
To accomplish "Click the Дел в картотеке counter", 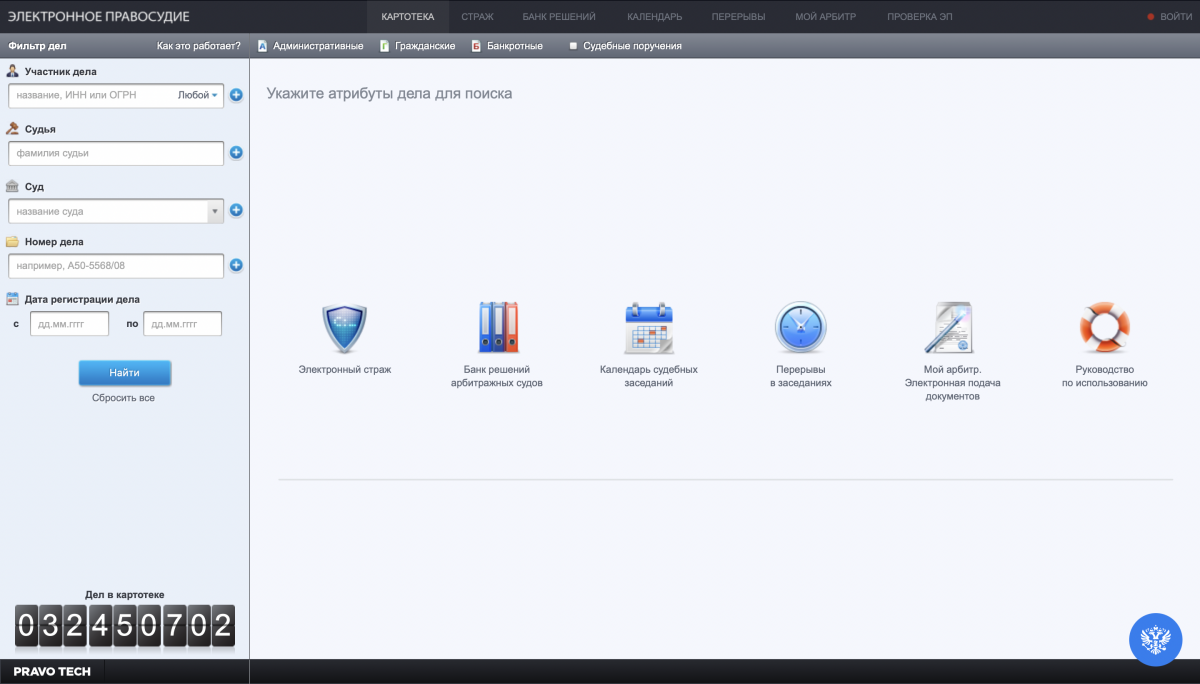I will click(125, 626).
